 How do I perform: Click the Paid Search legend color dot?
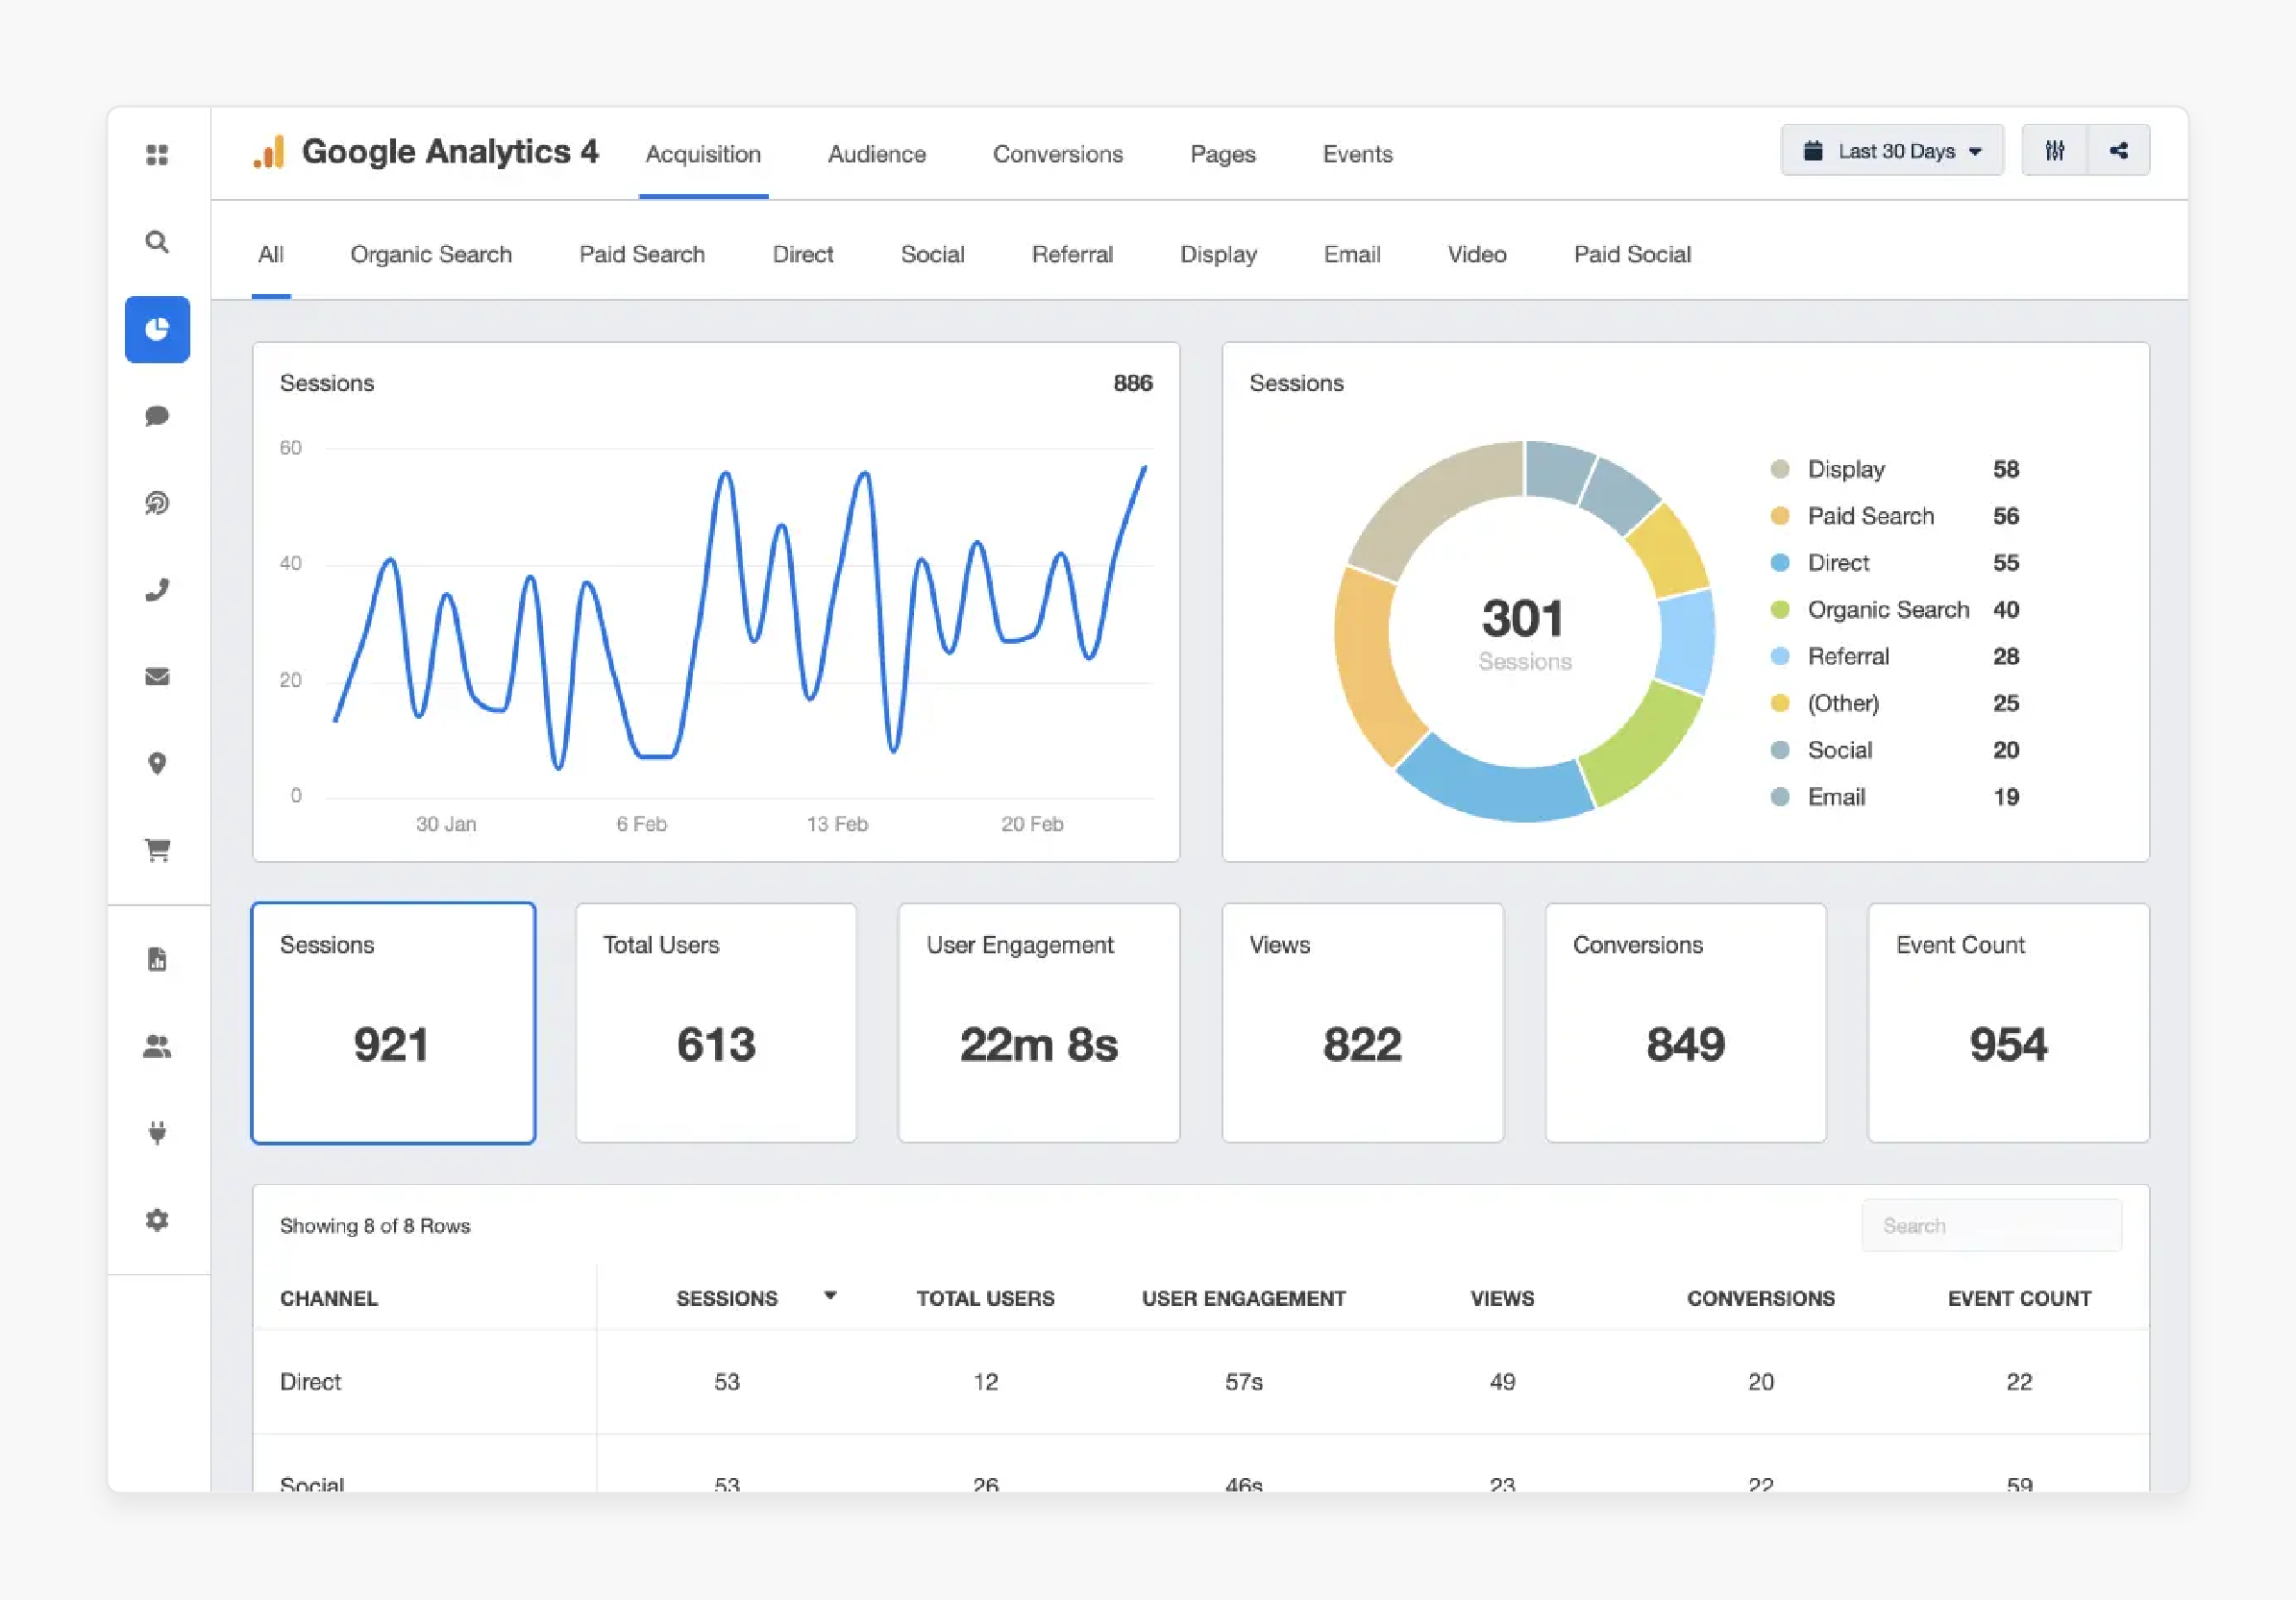[1780, 516]
